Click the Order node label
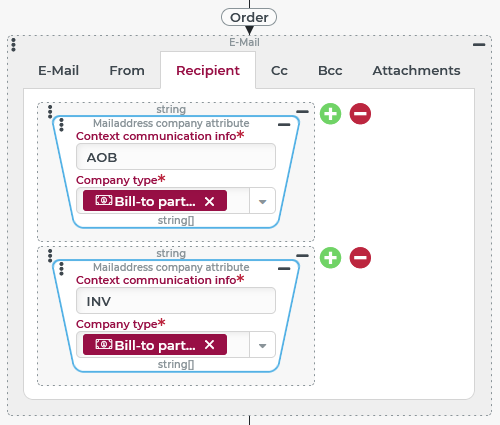This screenshot has height=425, width=500. pos(249,17)
